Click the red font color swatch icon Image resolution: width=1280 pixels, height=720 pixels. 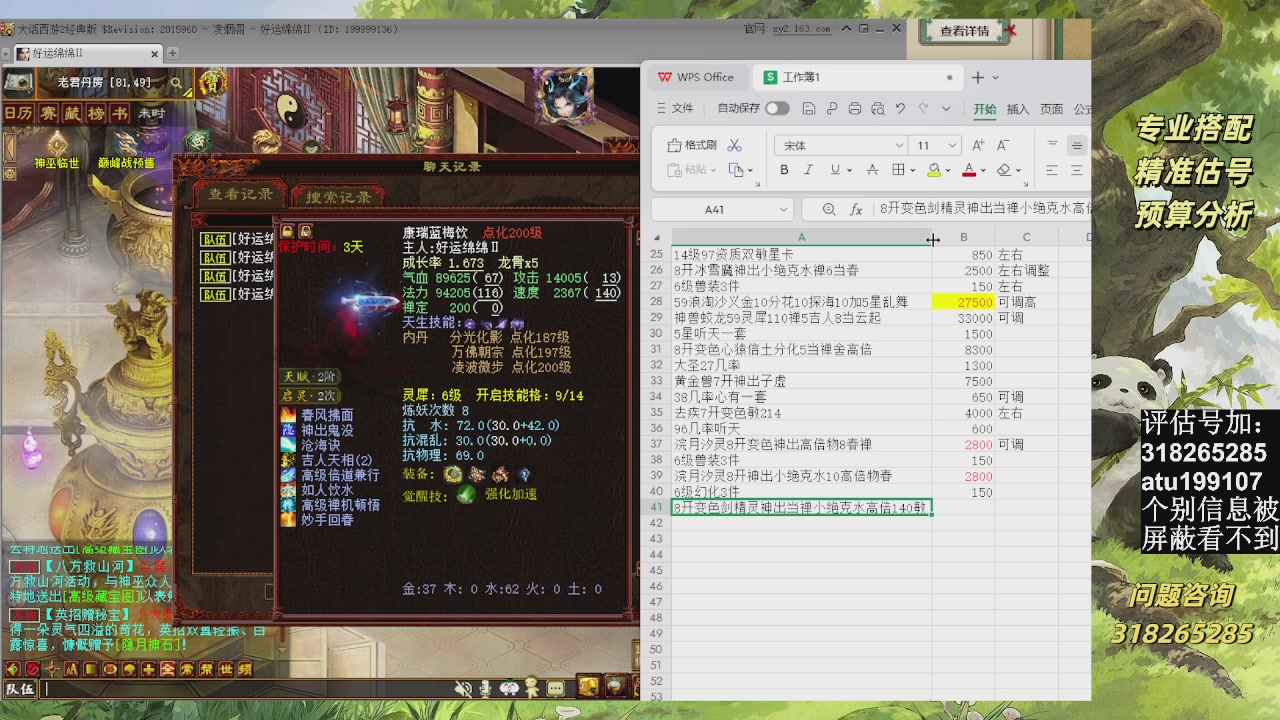[968, 170]
